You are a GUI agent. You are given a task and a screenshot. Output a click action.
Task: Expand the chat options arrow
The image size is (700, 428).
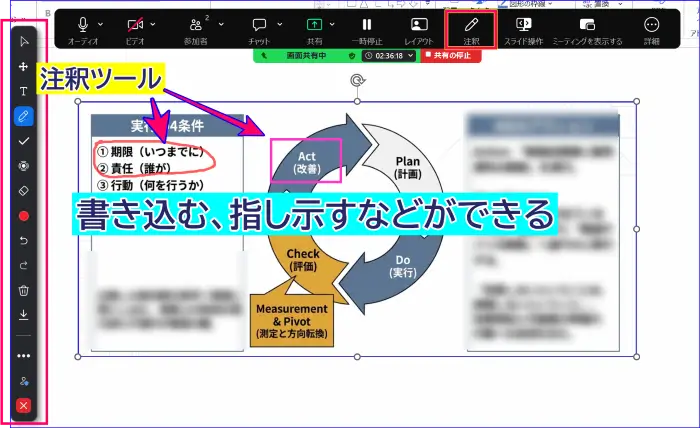[x=279, y=24]
